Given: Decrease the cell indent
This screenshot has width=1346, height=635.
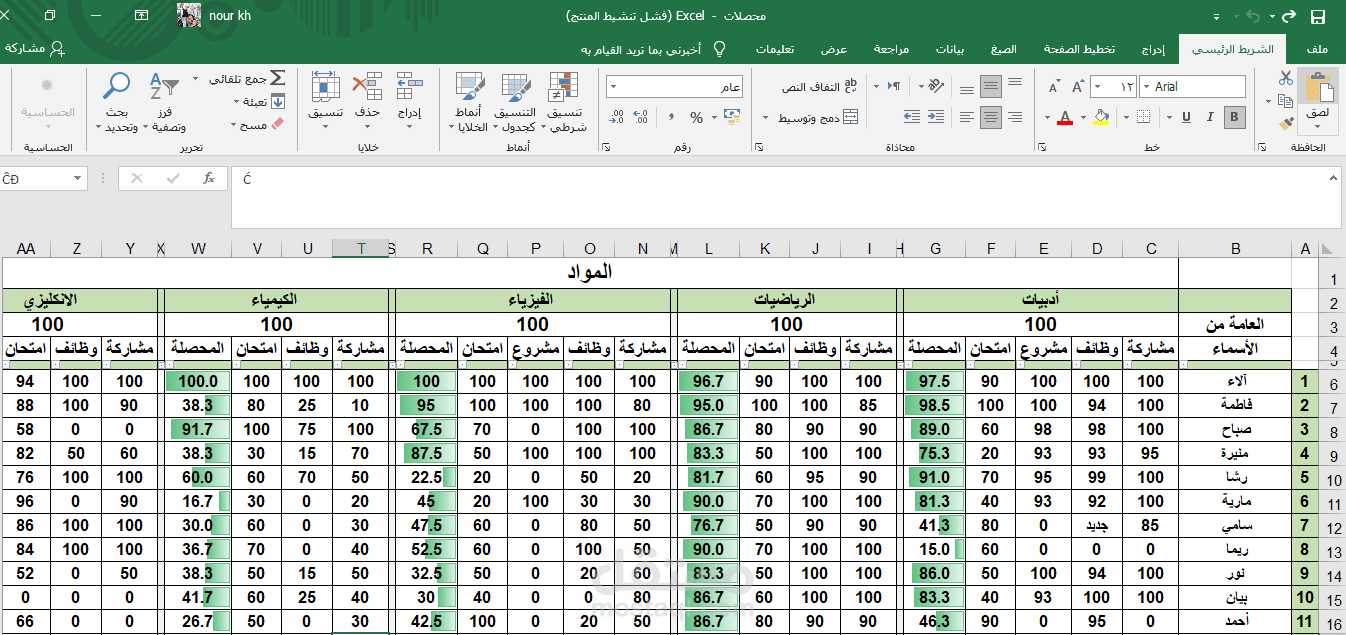Looking at the screenshot, I should coord(937,118).
